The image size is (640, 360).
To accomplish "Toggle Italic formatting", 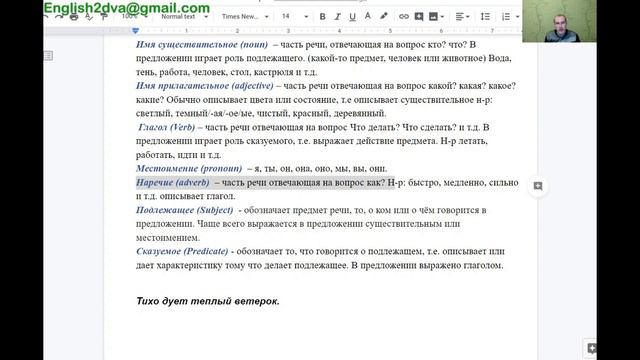I will [338, 17].
